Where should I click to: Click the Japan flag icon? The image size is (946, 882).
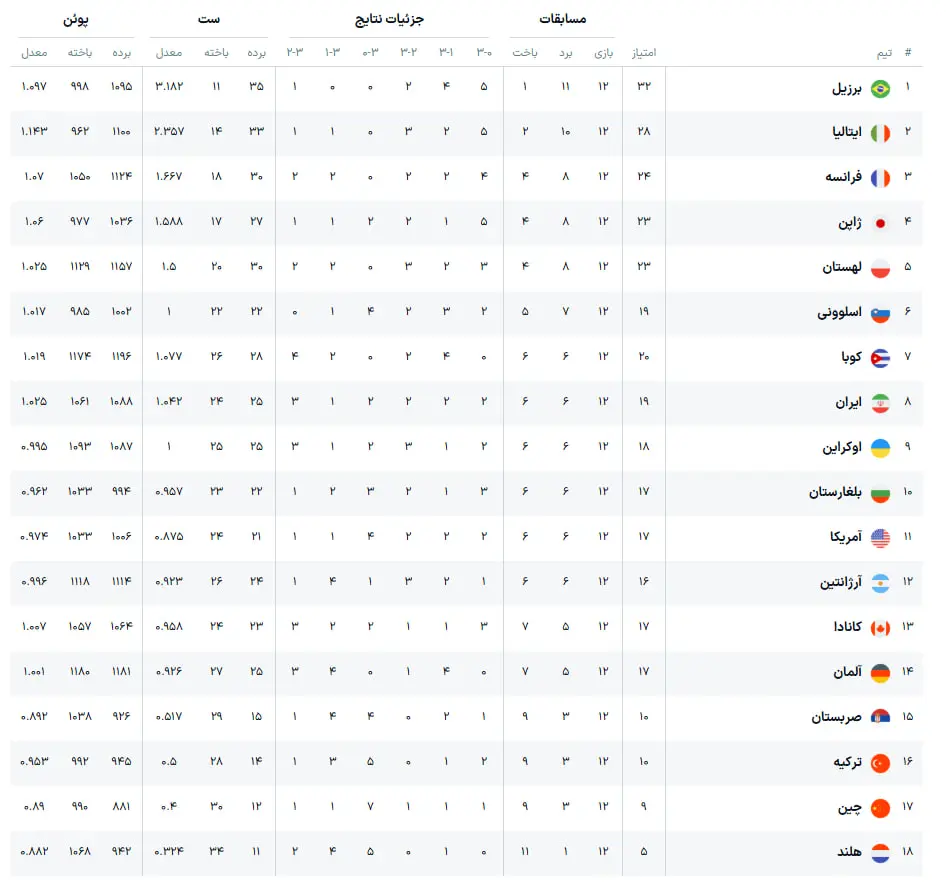pos(880,223)
